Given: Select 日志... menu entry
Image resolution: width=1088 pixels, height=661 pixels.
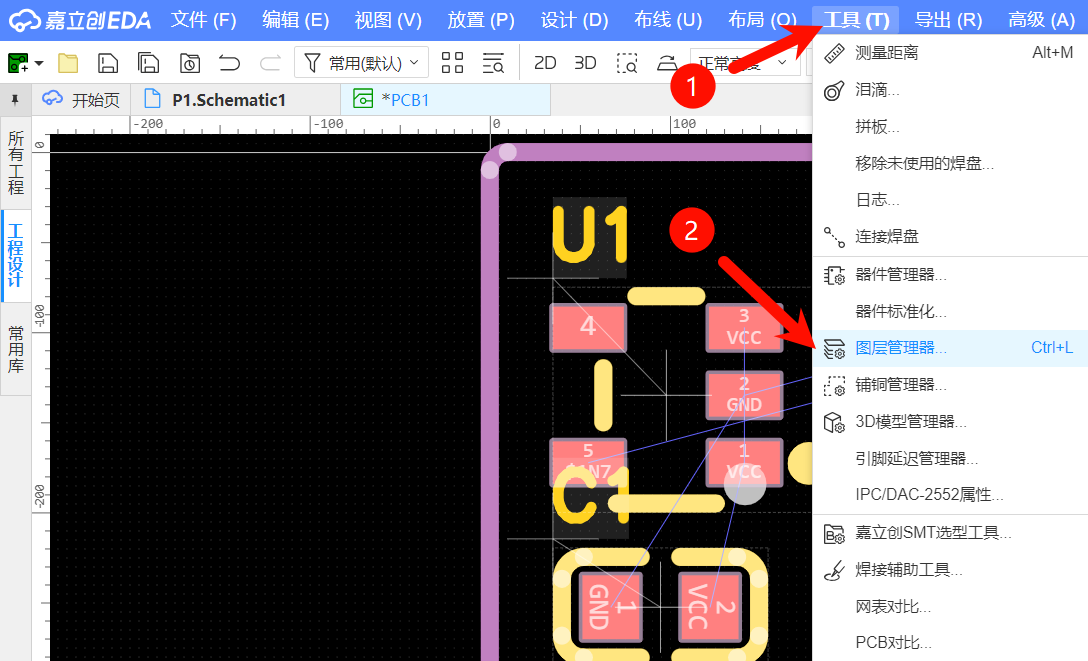Looking at the screenshot, I should click(950, 200).
